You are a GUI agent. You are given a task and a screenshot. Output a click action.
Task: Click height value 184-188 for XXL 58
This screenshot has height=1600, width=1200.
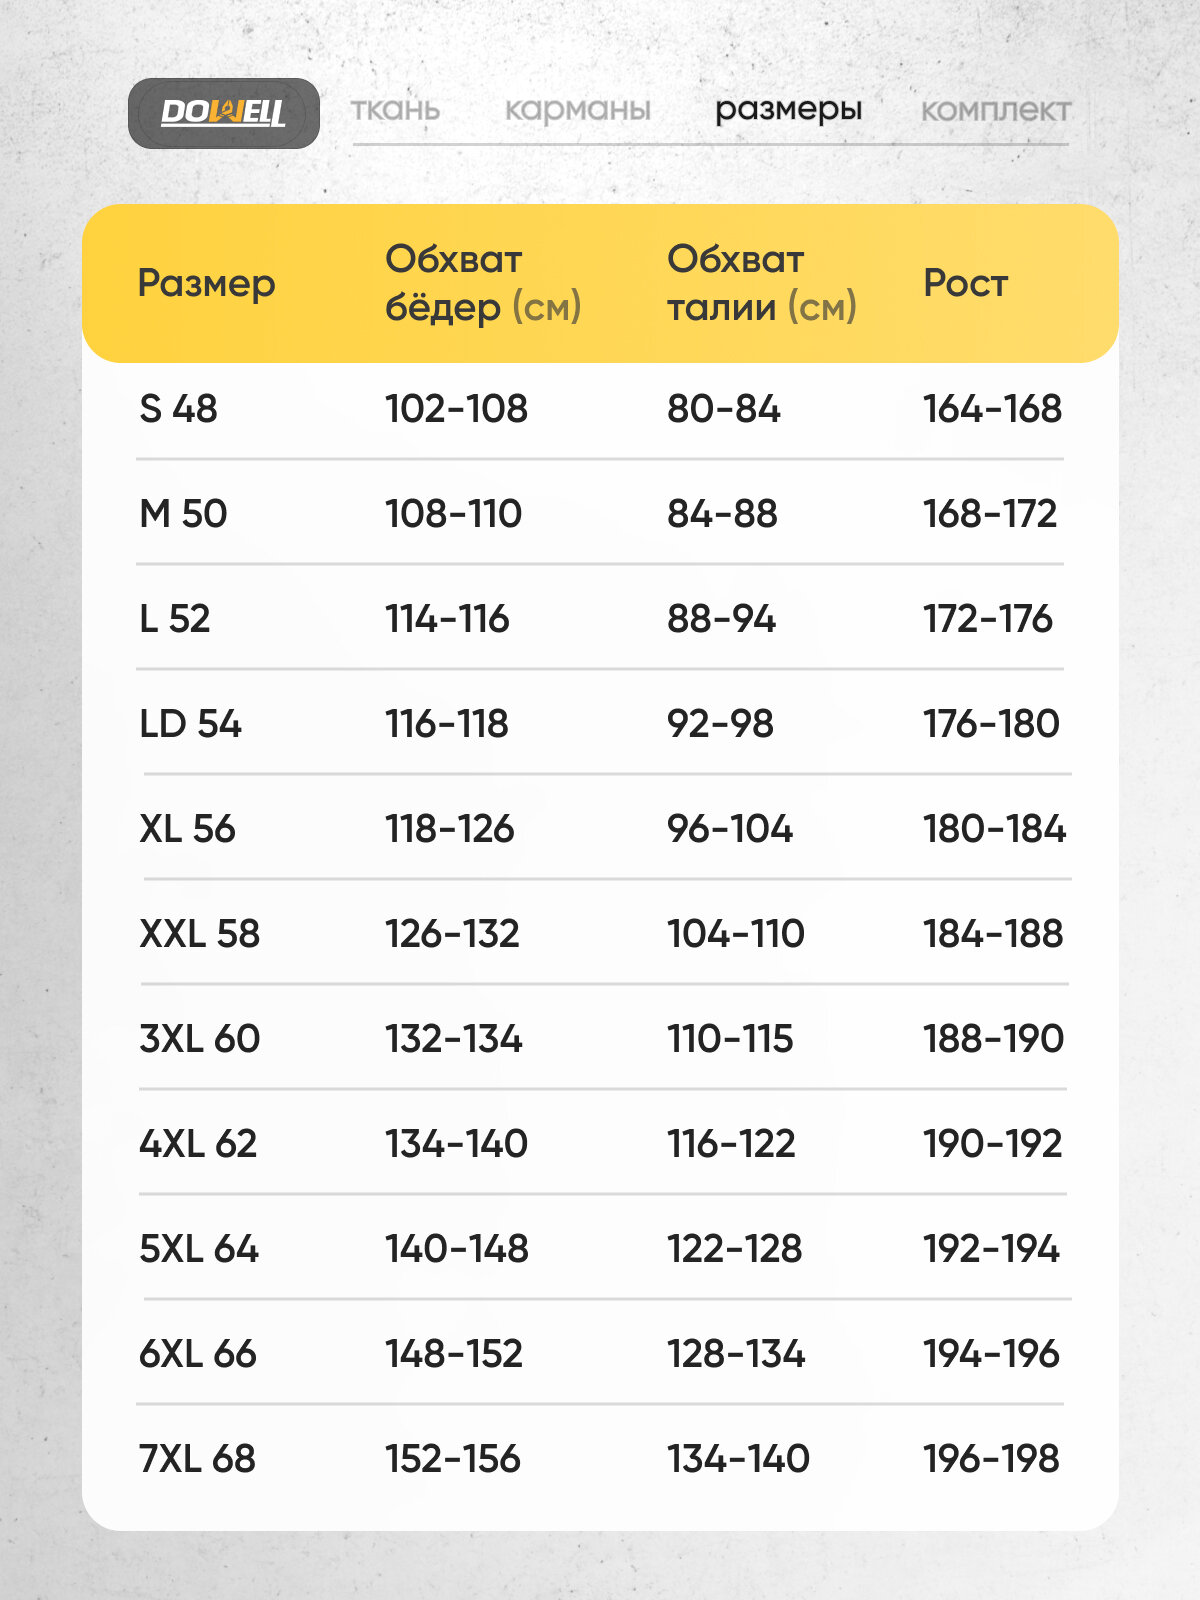coord(992,933)
